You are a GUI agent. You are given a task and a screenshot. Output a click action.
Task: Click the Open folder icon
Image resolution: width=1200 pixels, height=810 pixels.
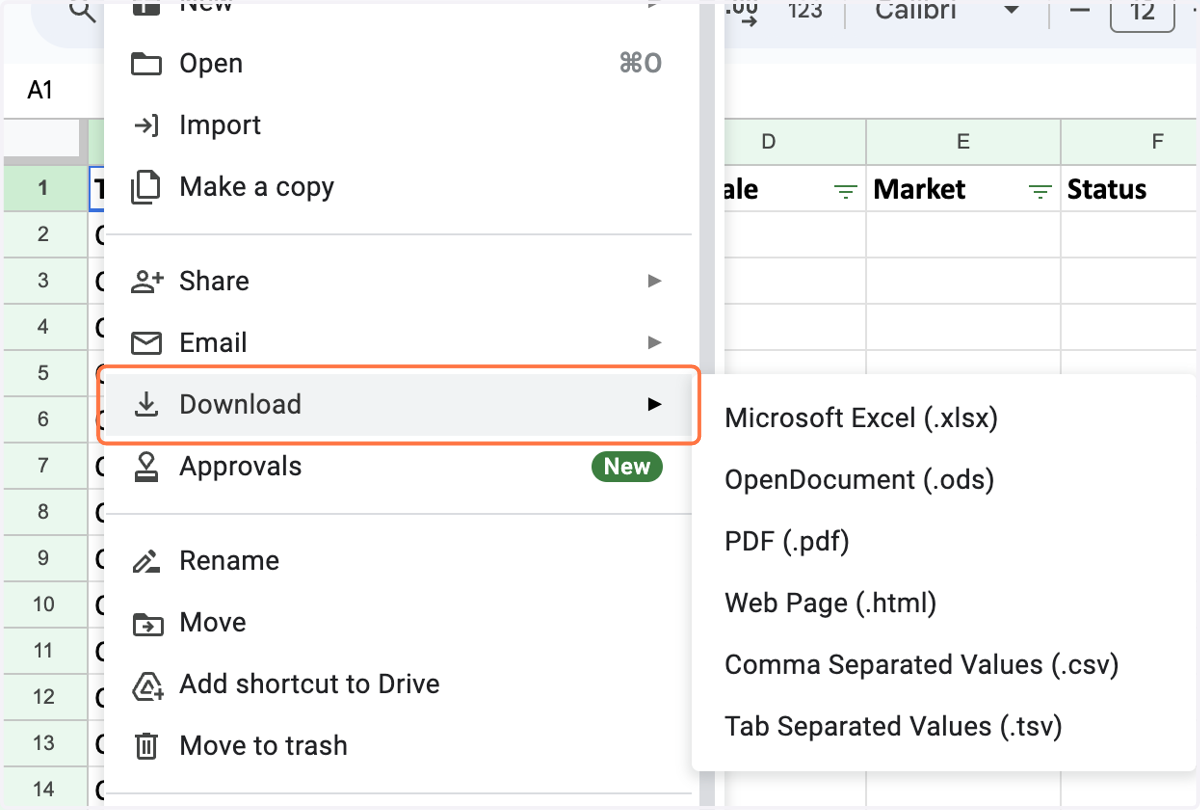pyautogui.click(x=146, y=64)
